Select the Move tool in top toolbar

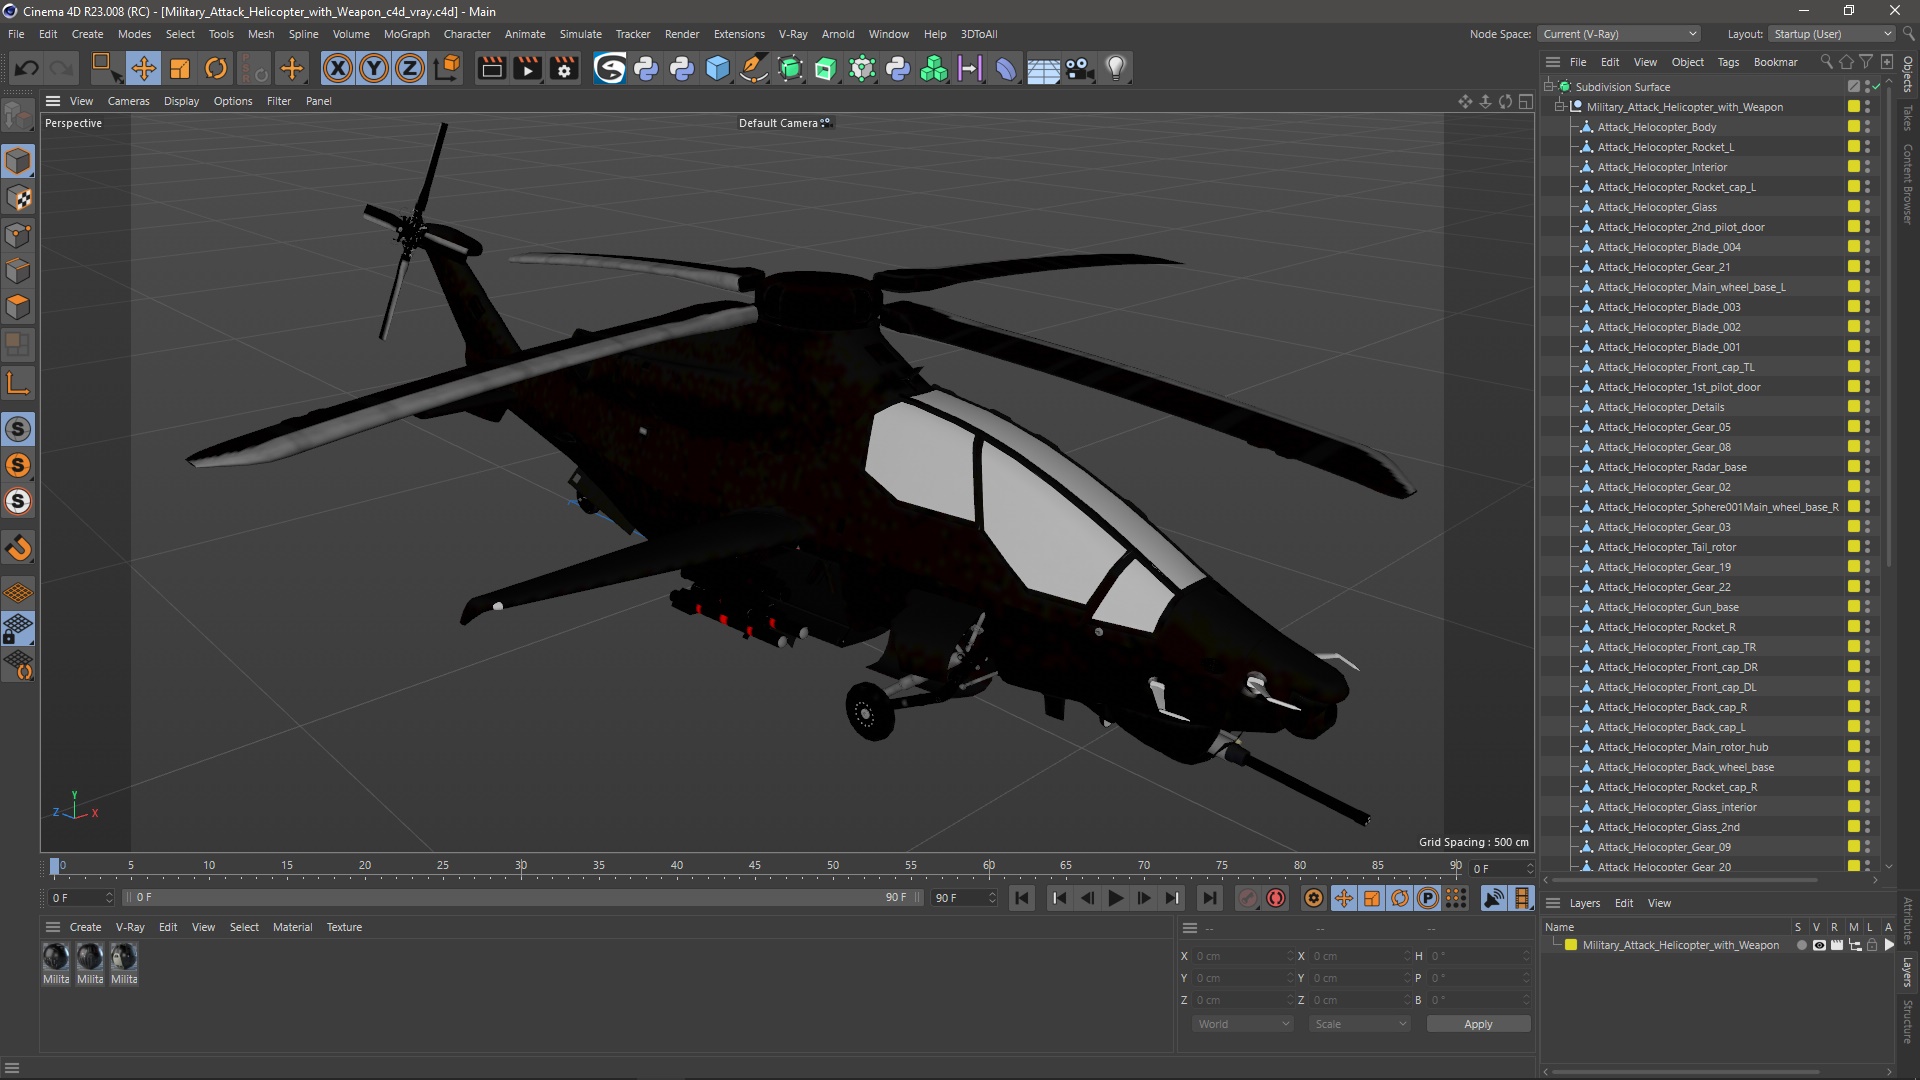tap(143, 68)
